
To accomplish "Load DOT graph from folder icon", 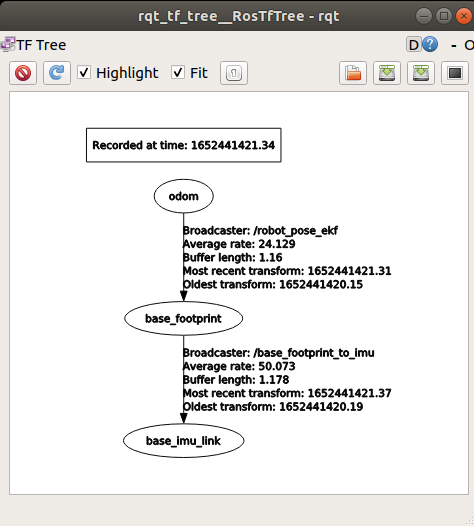I will pyautogui.click(x=353, y=73).
